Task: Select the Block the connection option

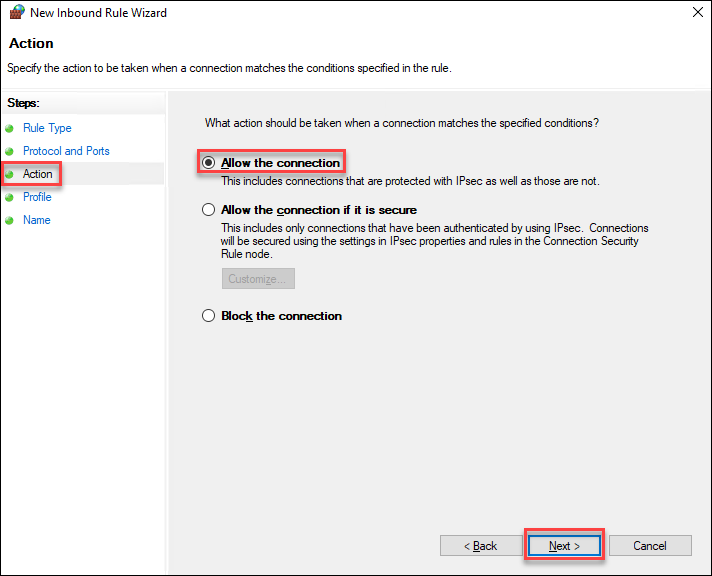Action: 209,316
